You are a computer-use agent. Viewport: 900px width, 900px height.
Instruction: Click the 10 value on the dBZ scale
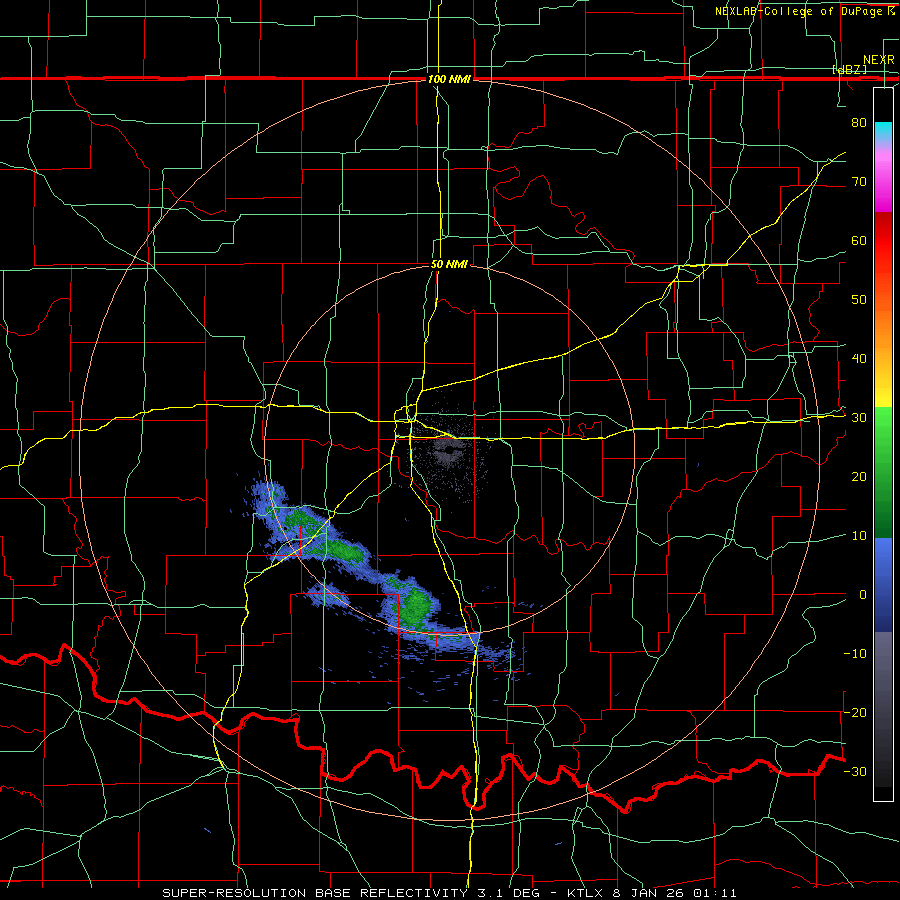tap(859, 536)
